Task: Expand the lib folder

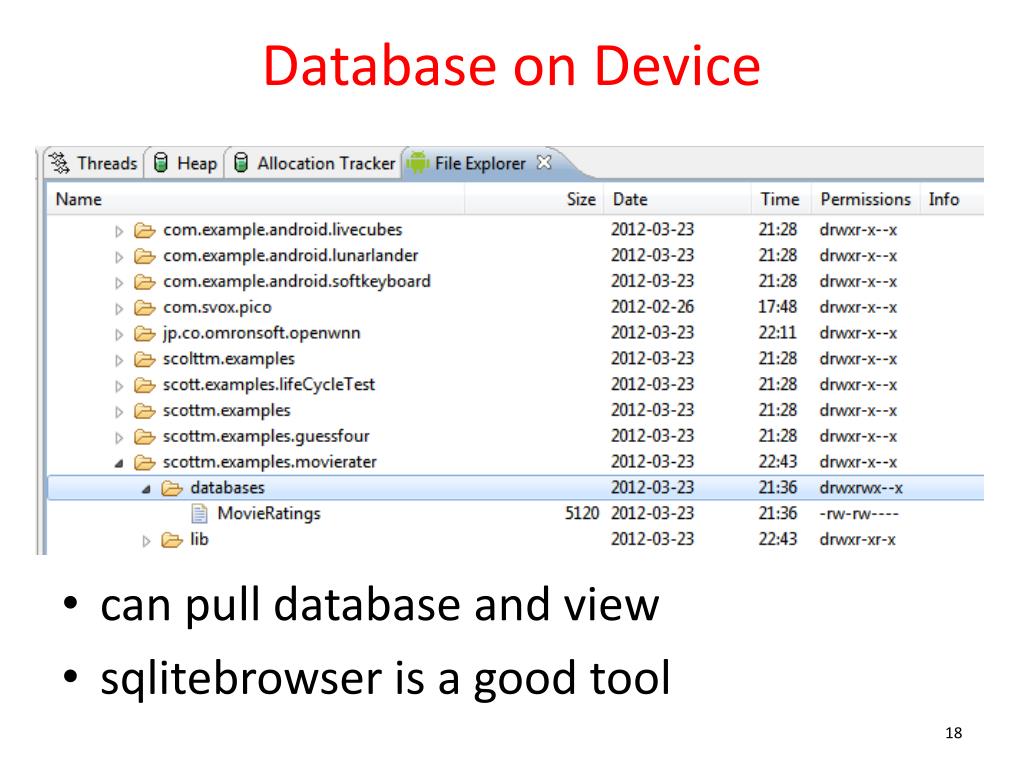Action: click(x=146, y=541)
